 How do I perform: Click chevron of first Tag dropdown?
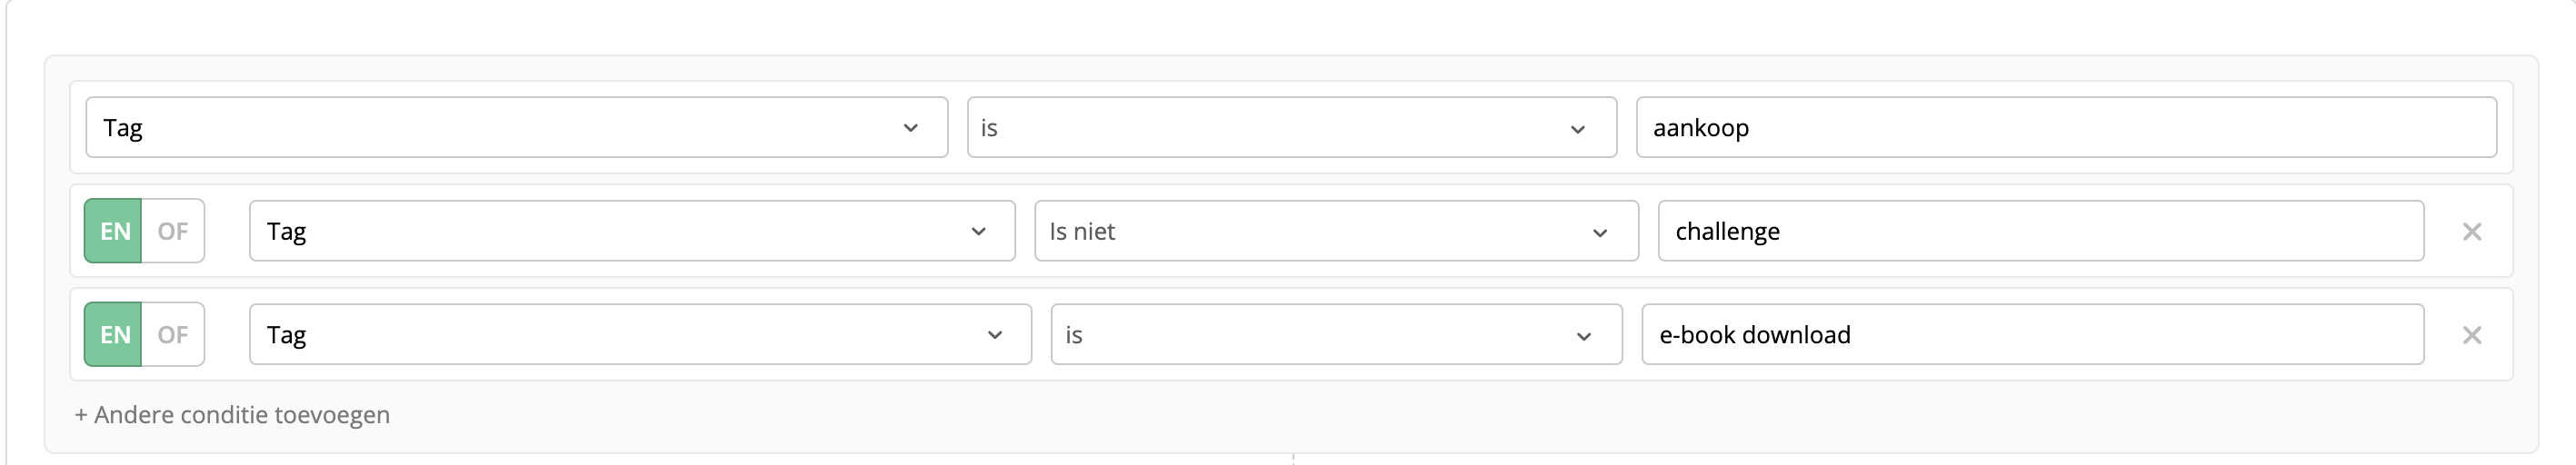click(x=910, y=128)
